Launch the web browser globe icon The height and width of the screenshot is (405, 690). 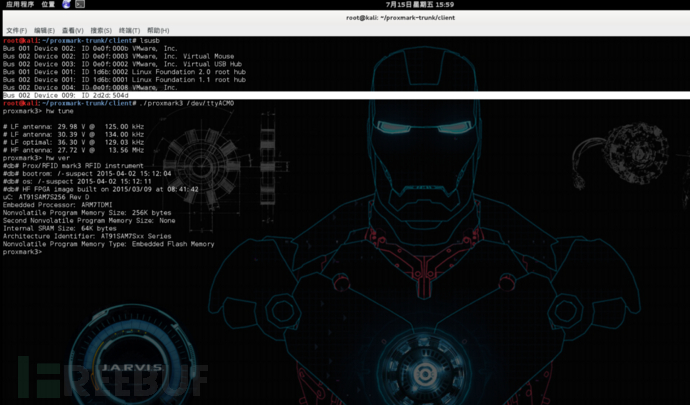point(66,4)
